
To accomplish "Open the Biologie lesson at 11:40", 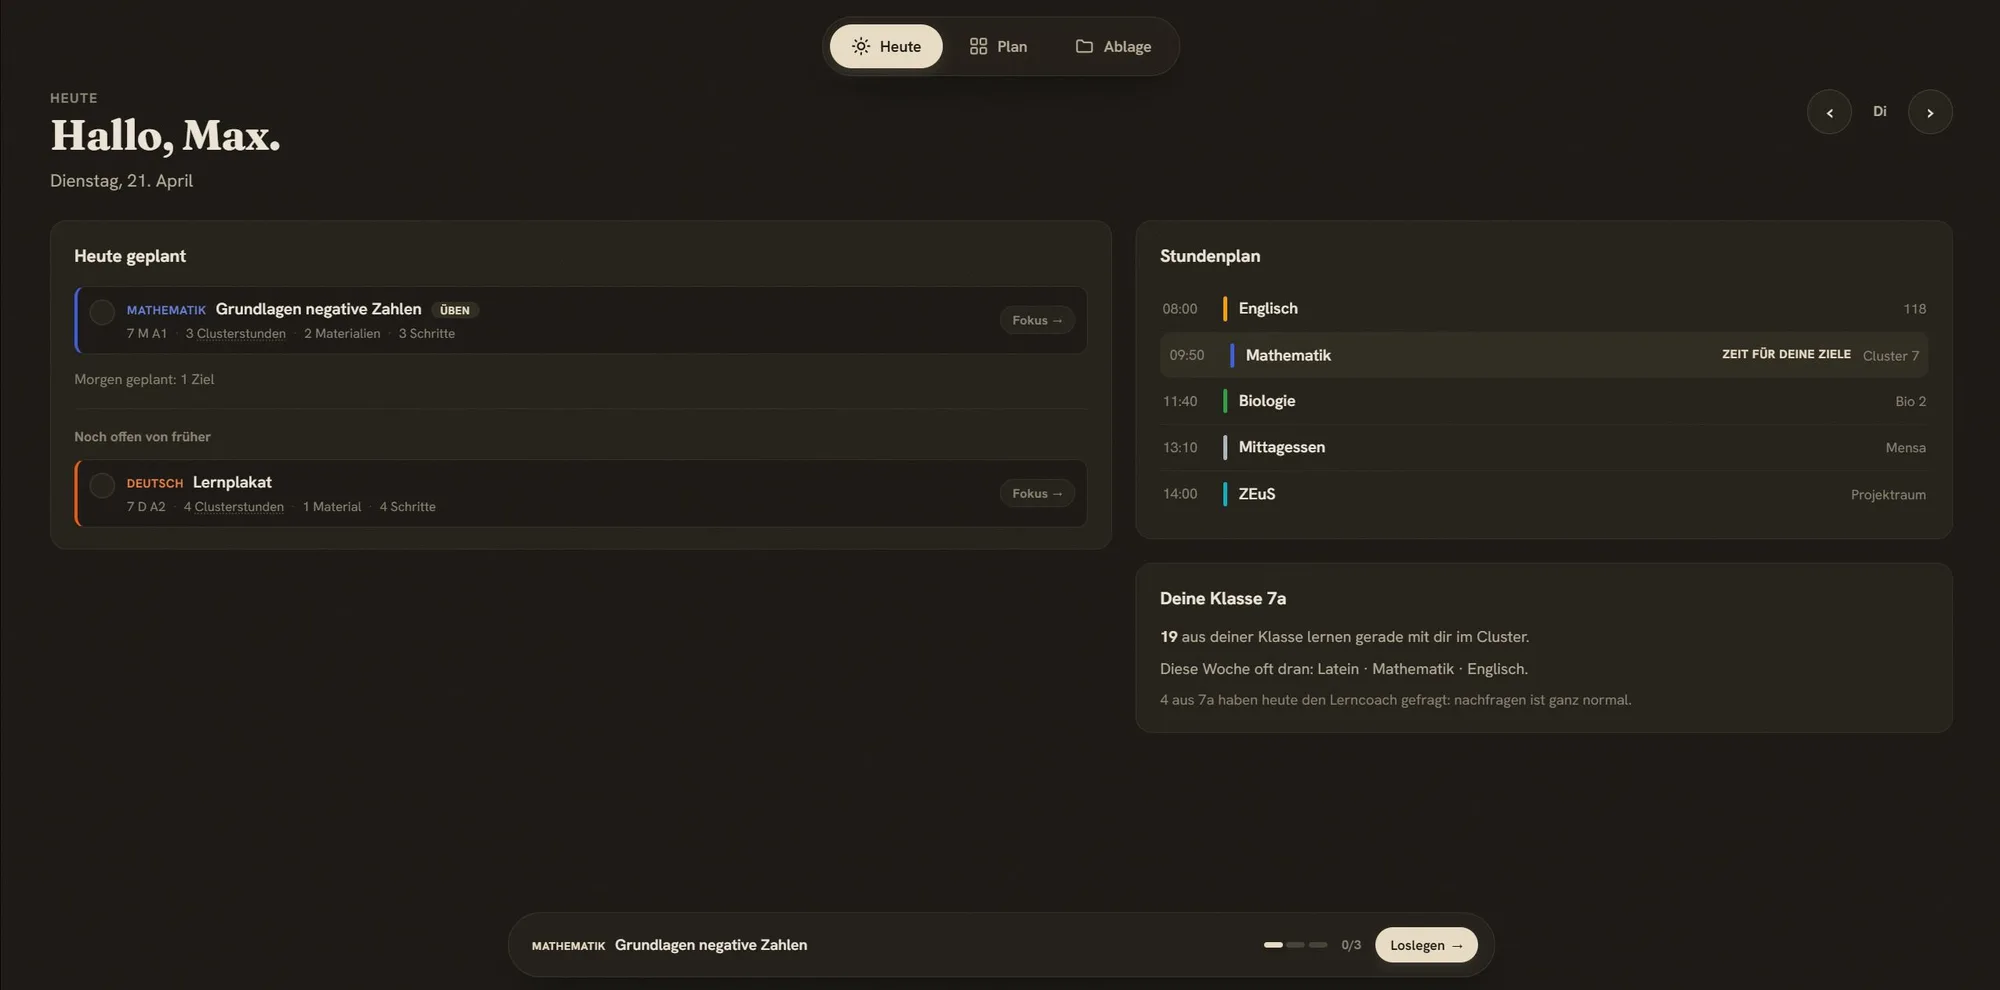I will click(1544, 401).
